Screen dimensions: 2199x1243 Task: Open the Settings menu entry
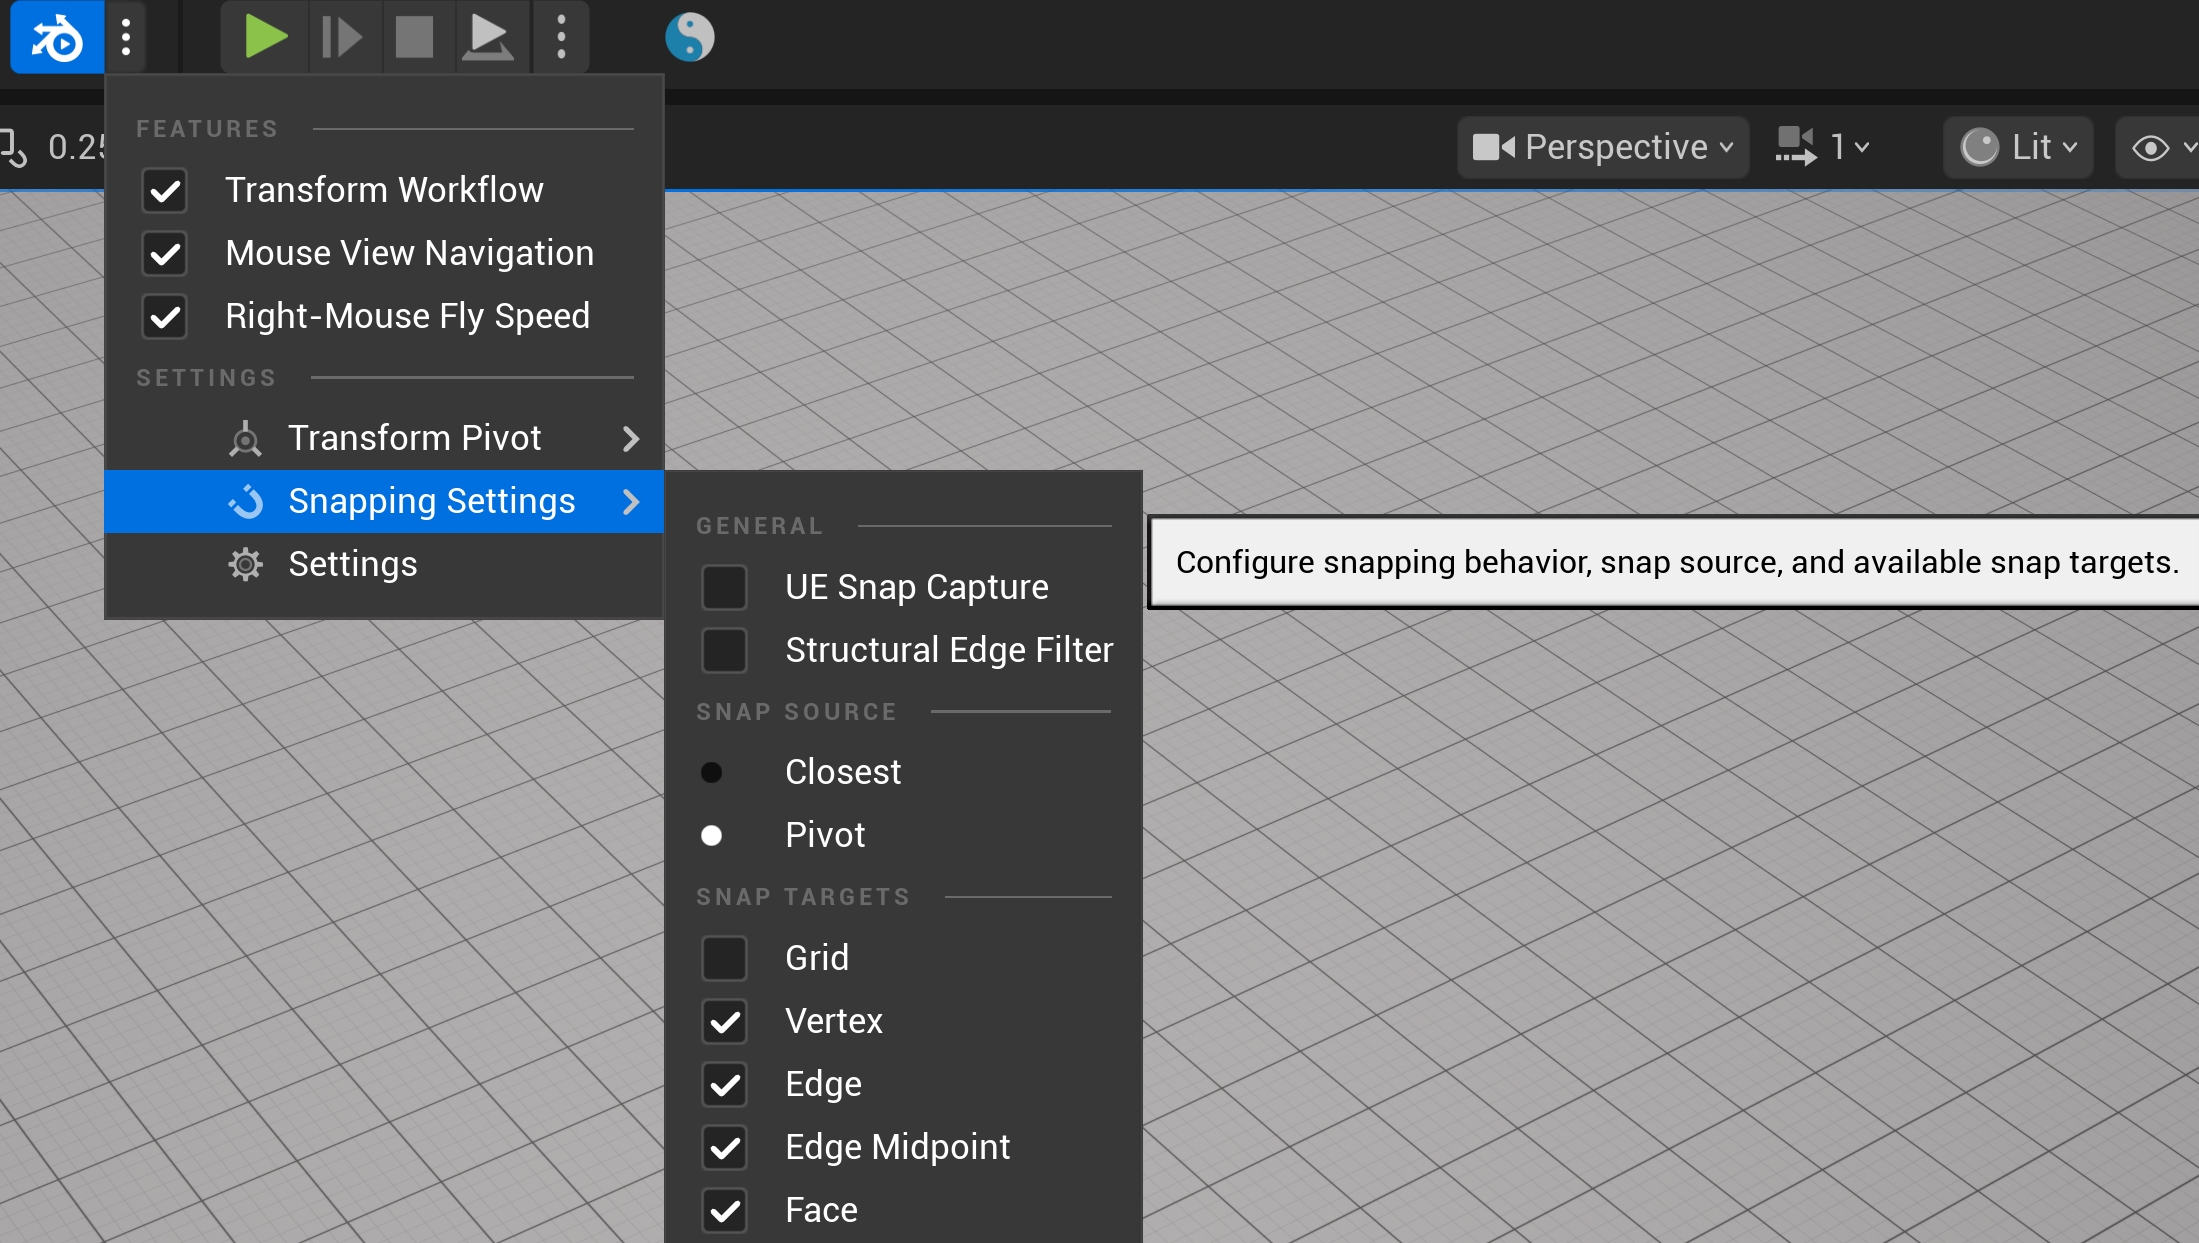pyautogui.click(x=384, y=564)
